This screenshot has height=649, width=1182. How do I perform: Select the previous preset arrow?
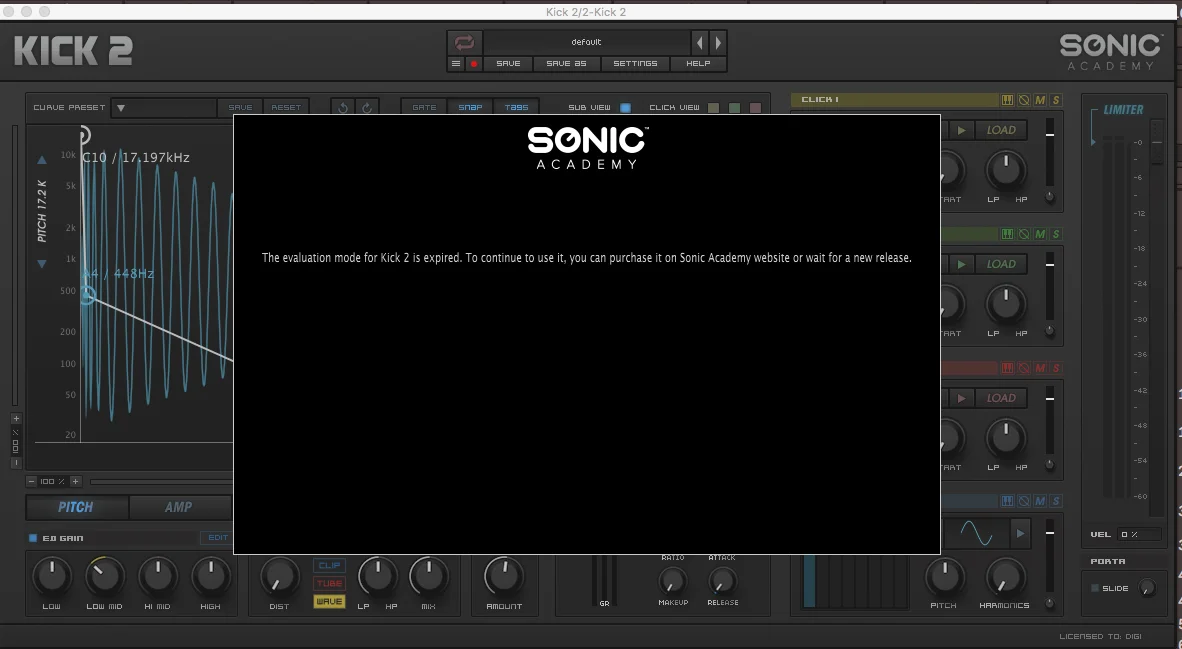pyautogui.click(x=700, y=43)
